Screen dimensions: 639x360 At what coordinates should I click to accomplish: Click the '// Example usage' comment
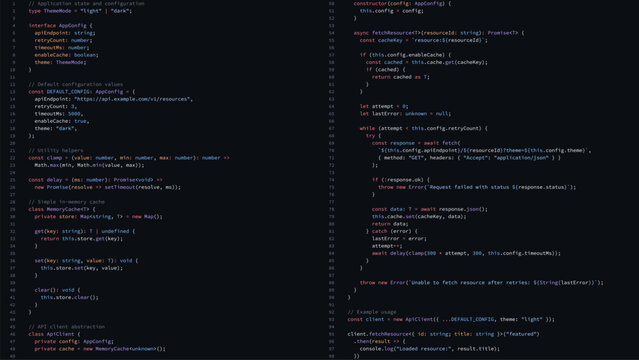tap(372, 312)
